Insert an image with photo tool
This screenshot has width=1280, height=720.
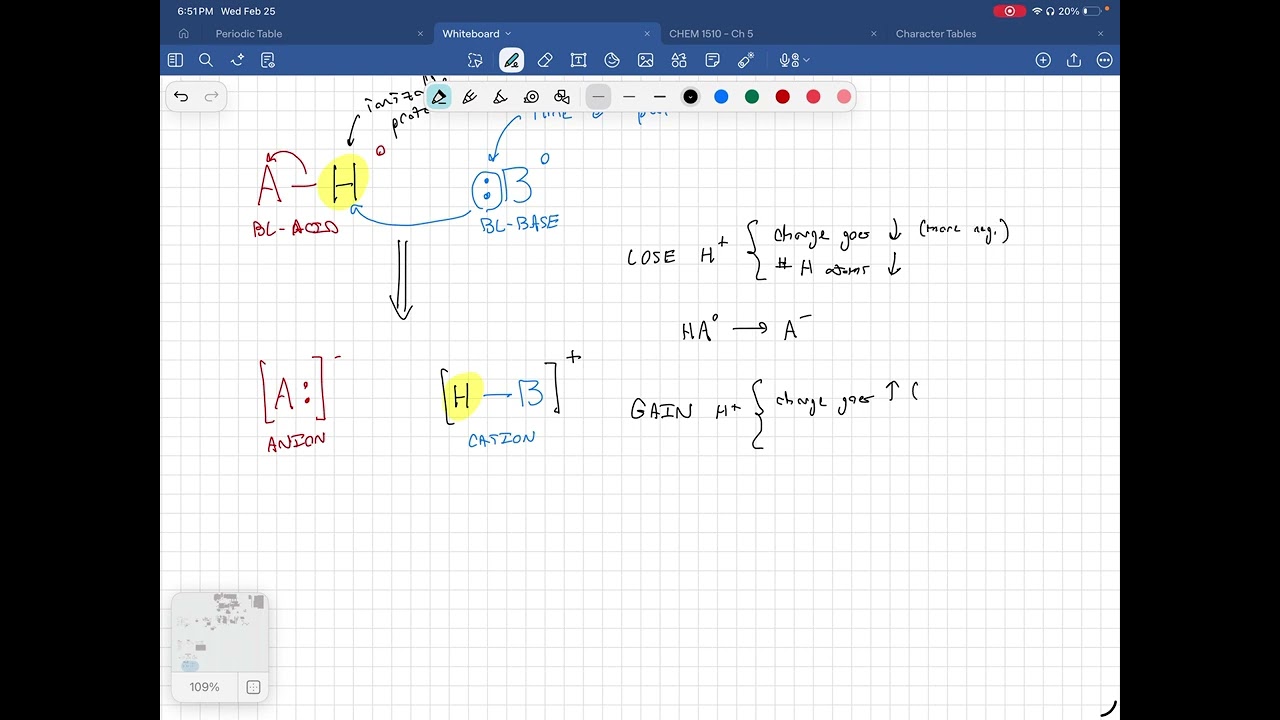pos(646,60)
